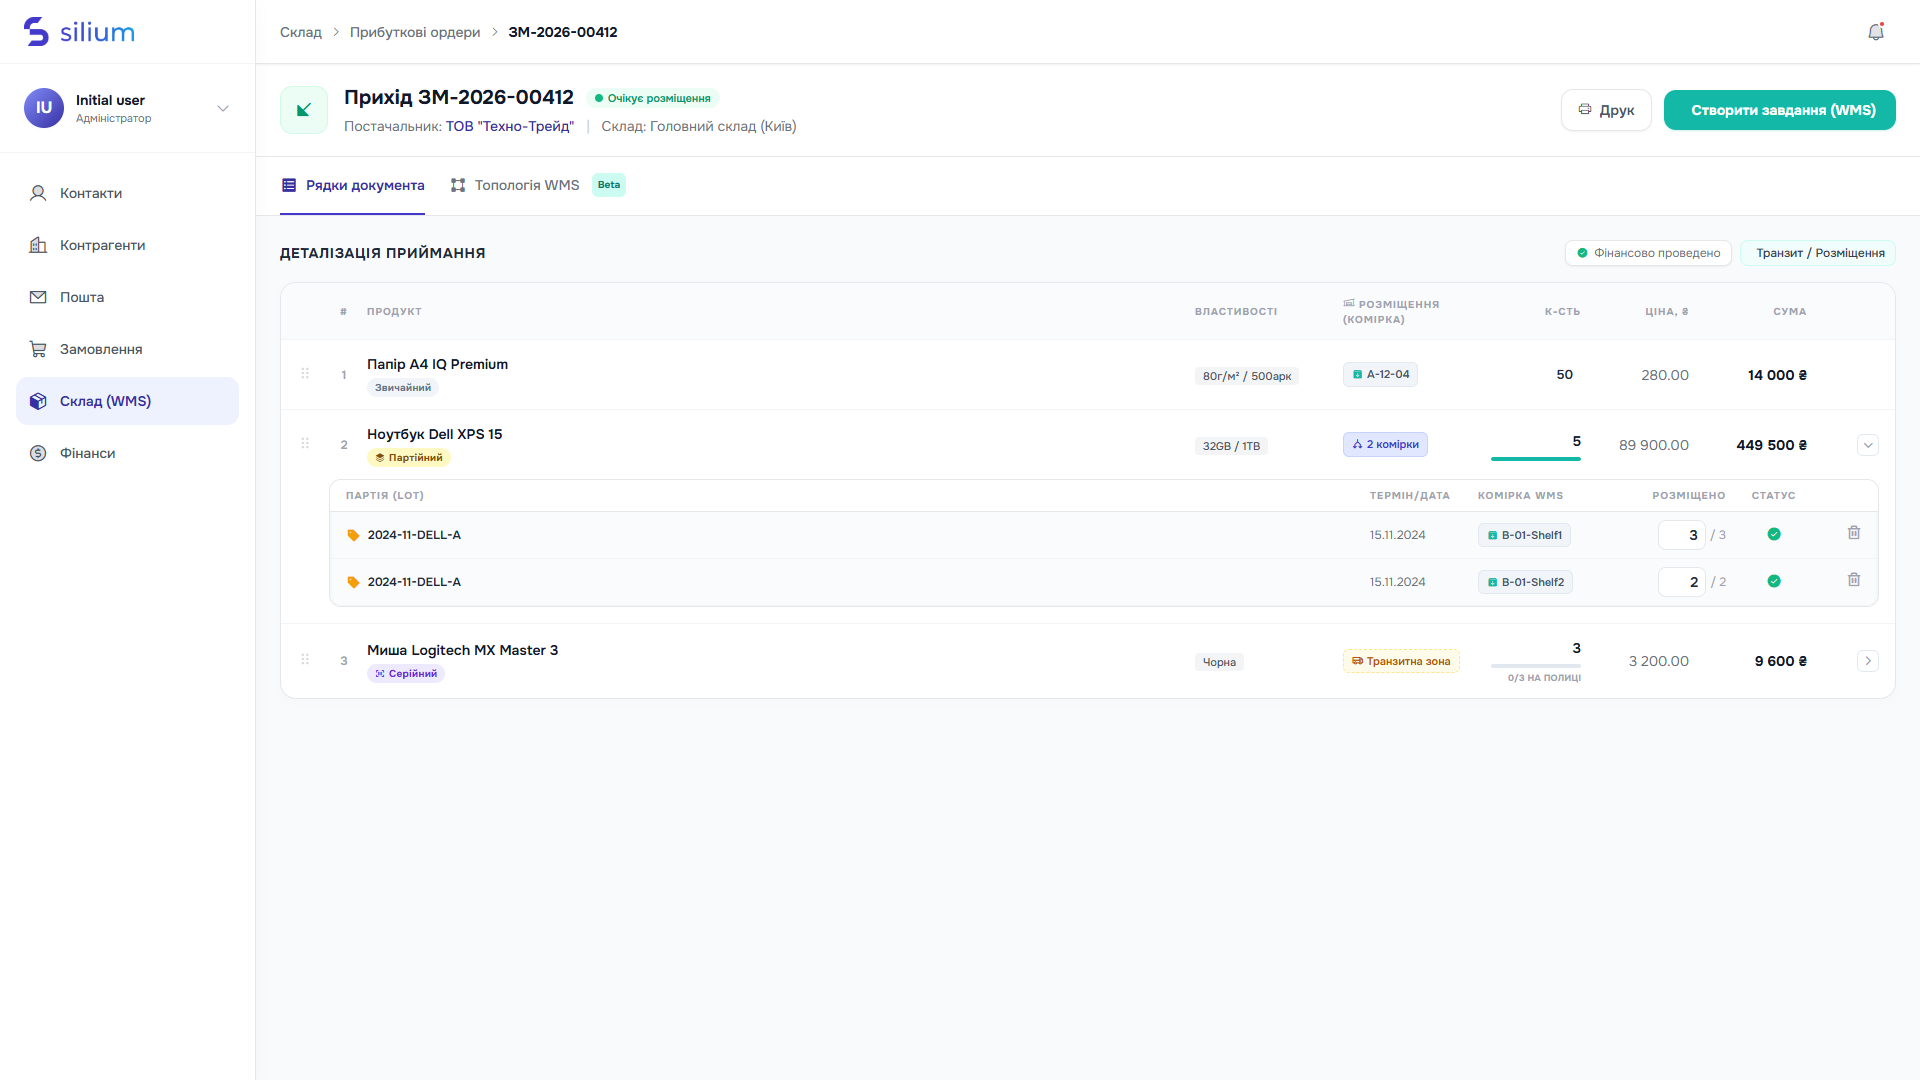Click the Рядки документа list icon
Image resolution: width=1920 pixels, height=1080 pixels.
(289, 185)
